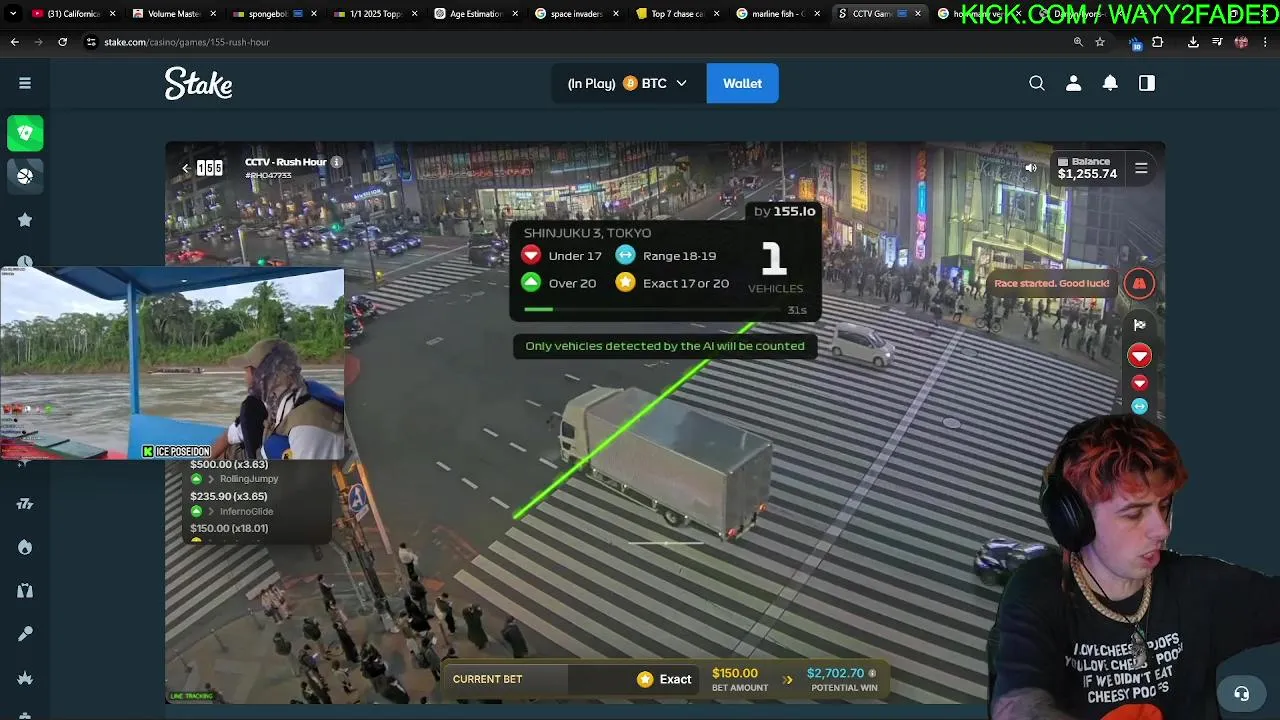Viewport: 1280px width, 720px height.
Task: Click the $150.00 (x18.01) bet entry
Action: tap(229, 528)
